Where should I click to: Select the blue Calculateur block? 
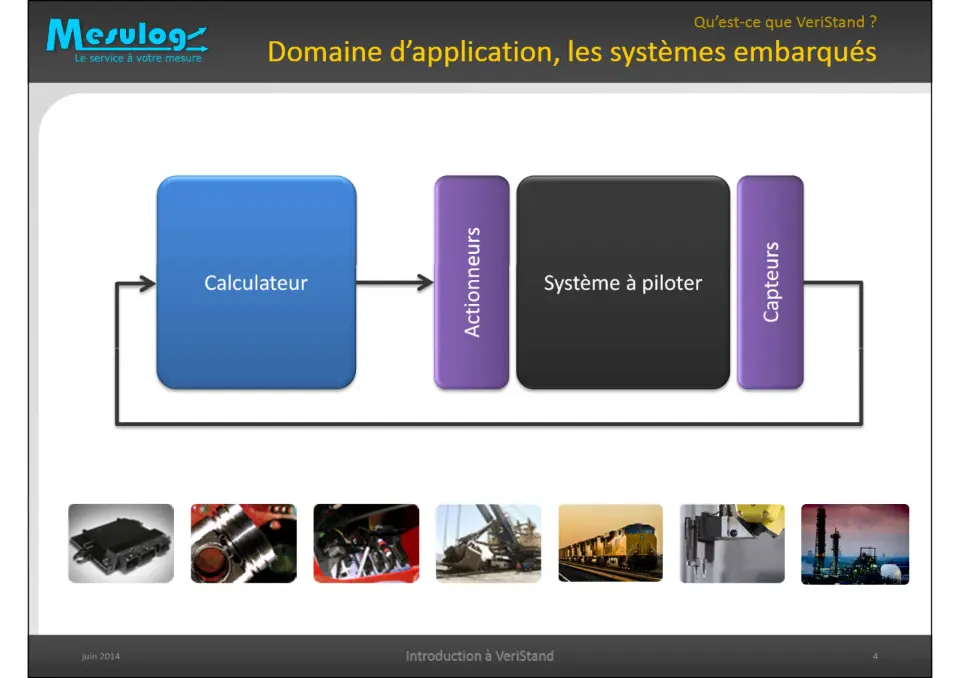click(x=257, y=282)
